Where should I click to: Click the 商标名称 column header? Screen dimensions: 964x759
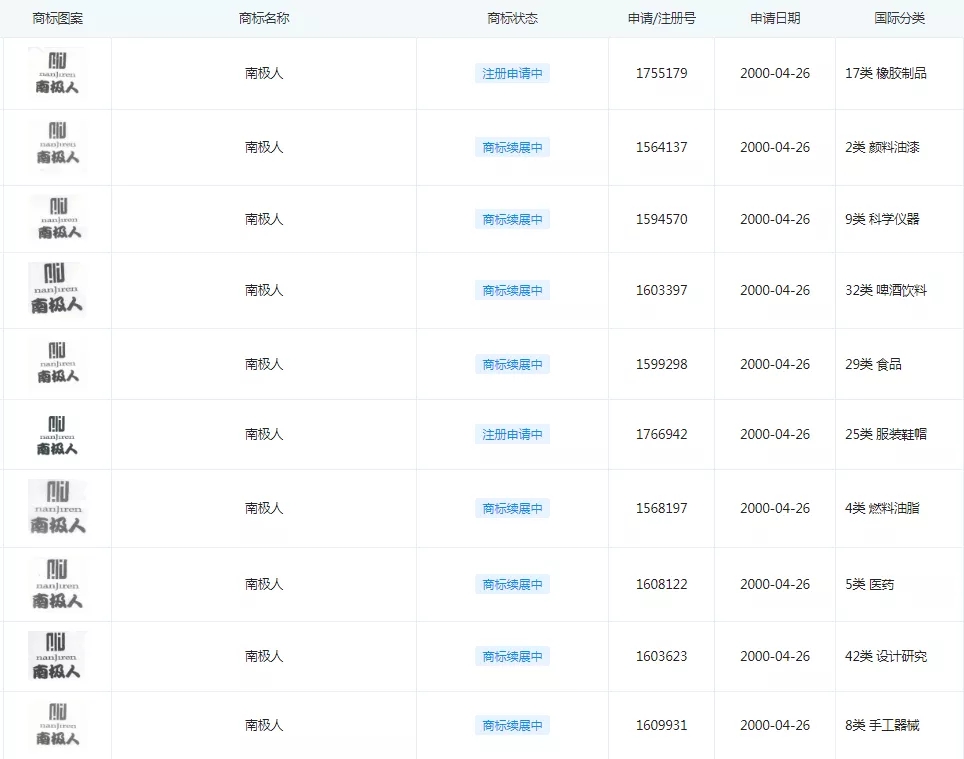coord(264,18)
